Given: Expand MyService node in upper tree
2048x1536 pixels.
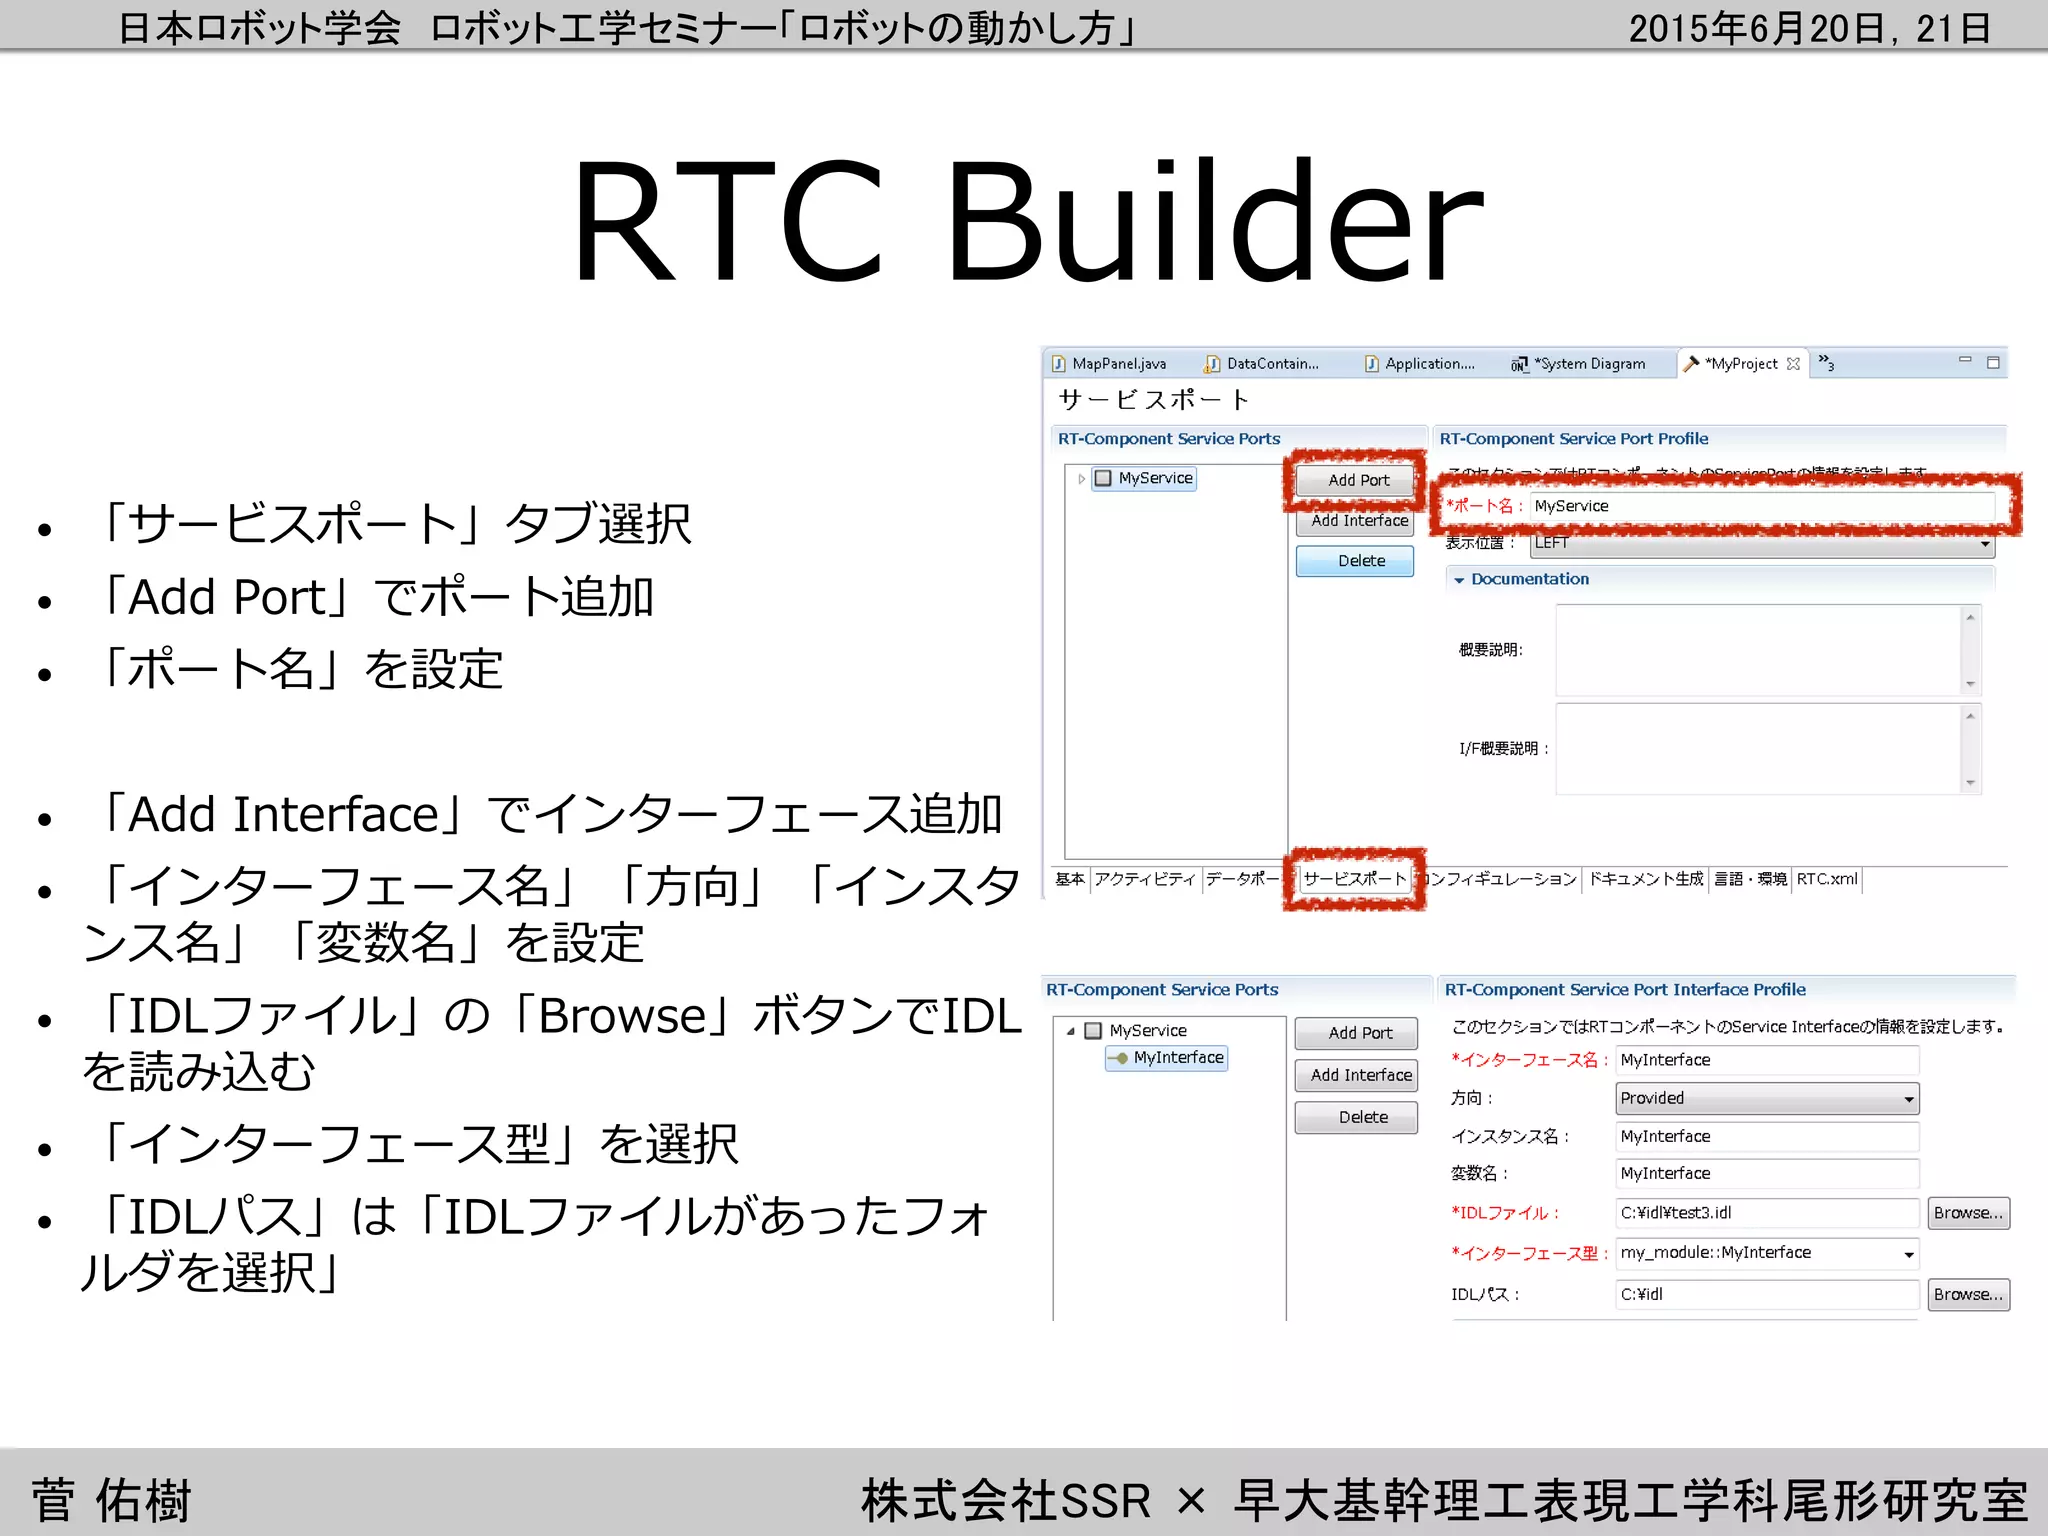Looking at the screenshot, I should pyautogui.click(x=1081, y=479).
